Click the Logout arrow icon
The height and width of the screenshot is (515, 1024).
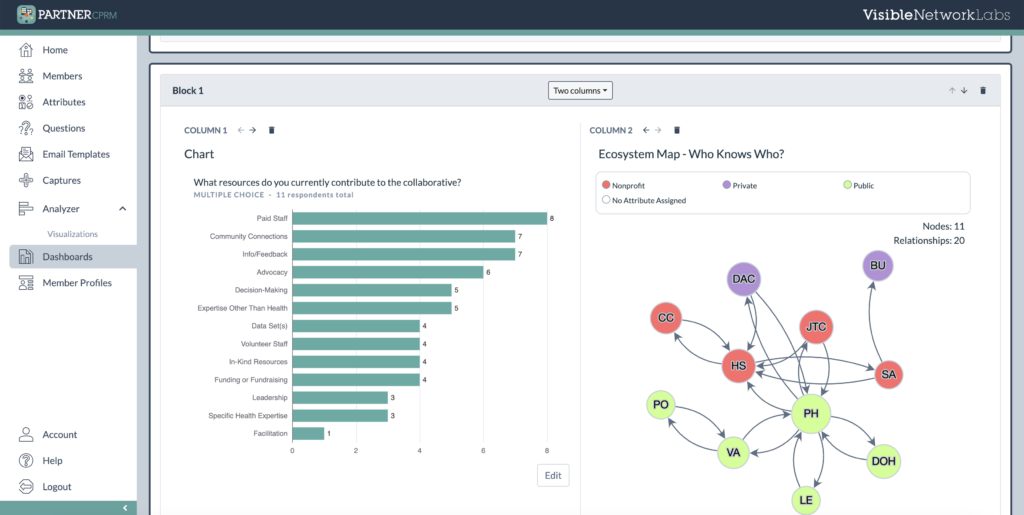tap(26, 486)
